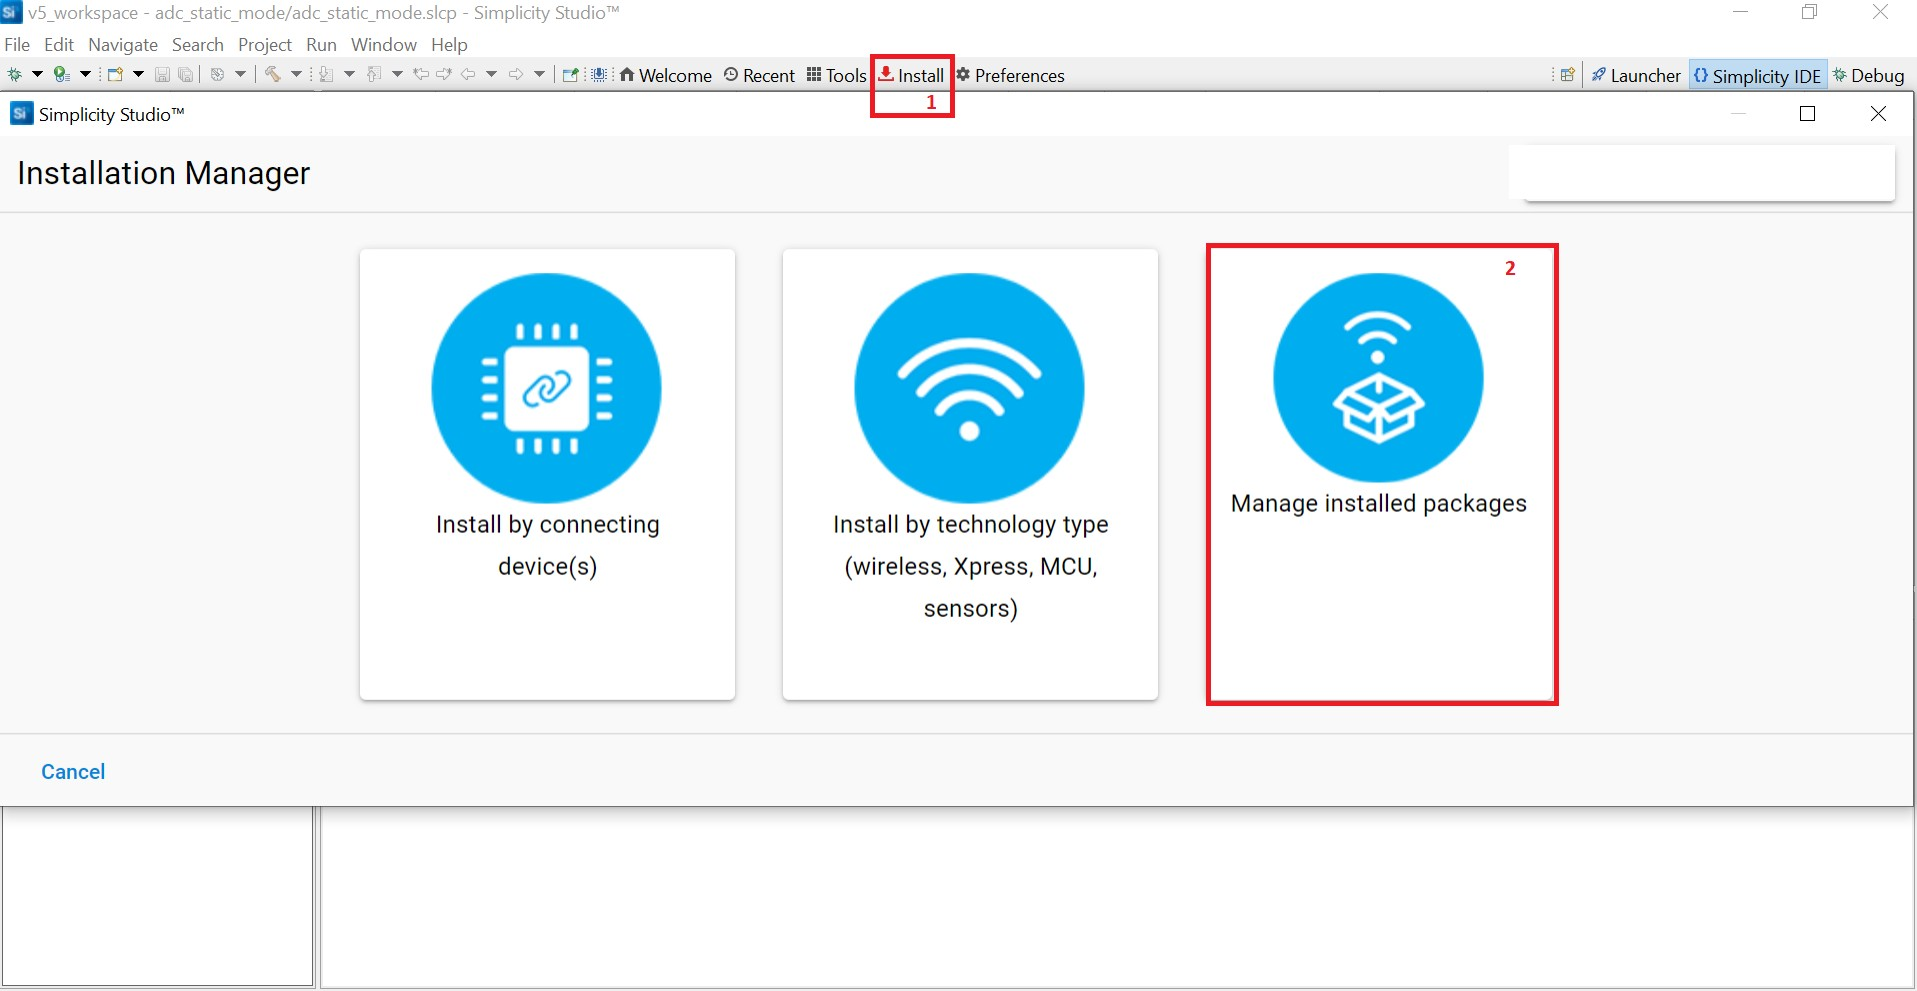
Task: Select Manage installed packages
Action: point(1380,473)
